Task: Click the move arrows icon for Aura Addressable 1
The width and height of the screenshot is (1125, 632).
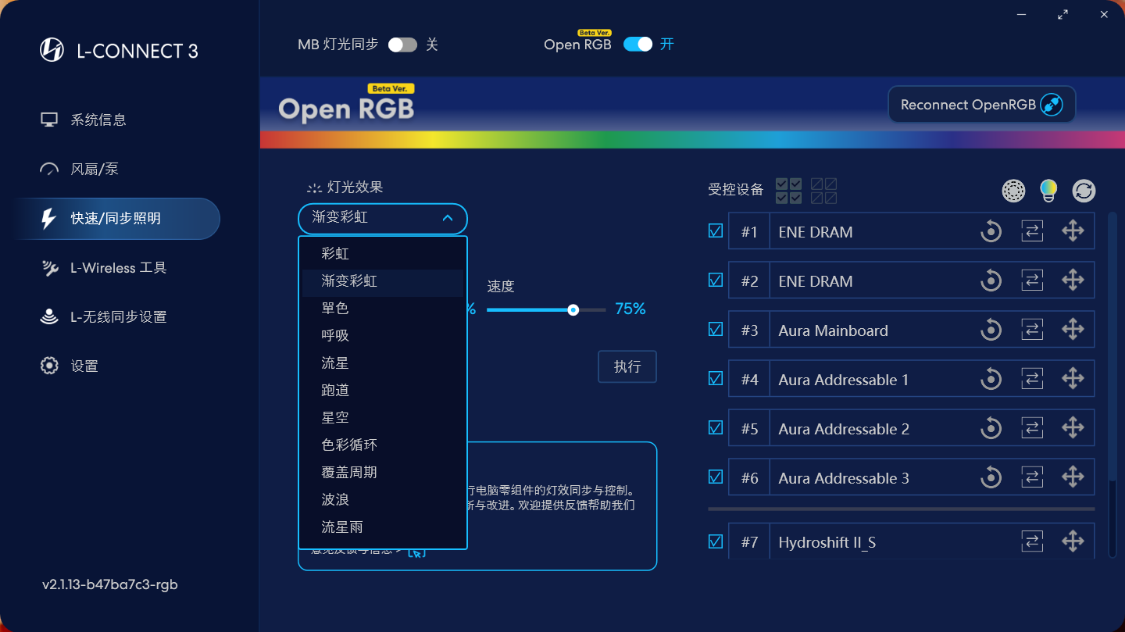Action: click(x=1073, y=379)
